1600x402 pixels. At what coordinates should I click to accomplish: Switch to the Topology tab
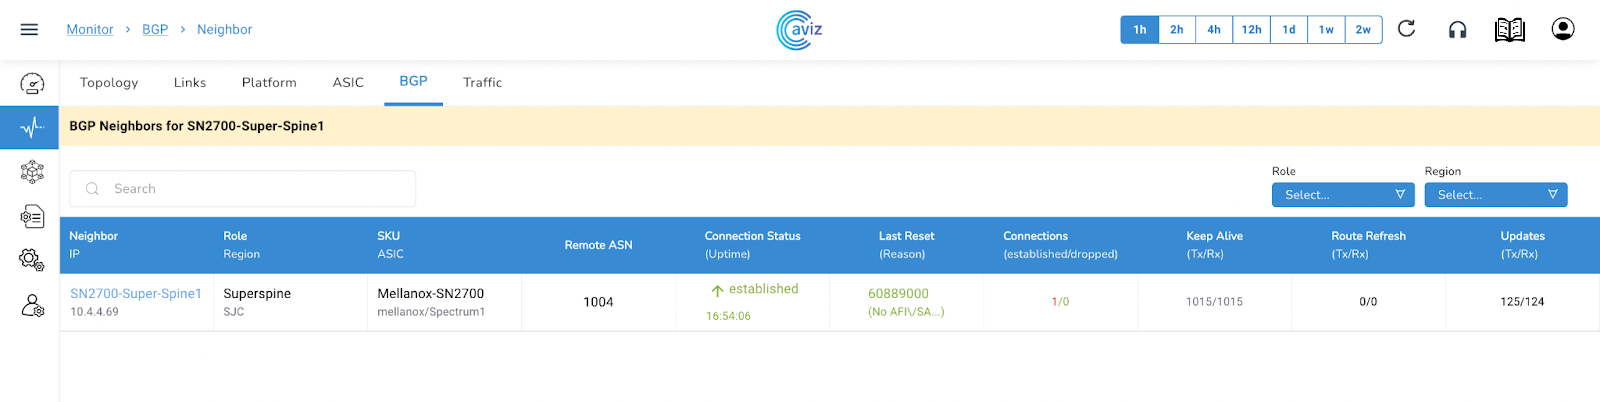(x=109, y=83)
